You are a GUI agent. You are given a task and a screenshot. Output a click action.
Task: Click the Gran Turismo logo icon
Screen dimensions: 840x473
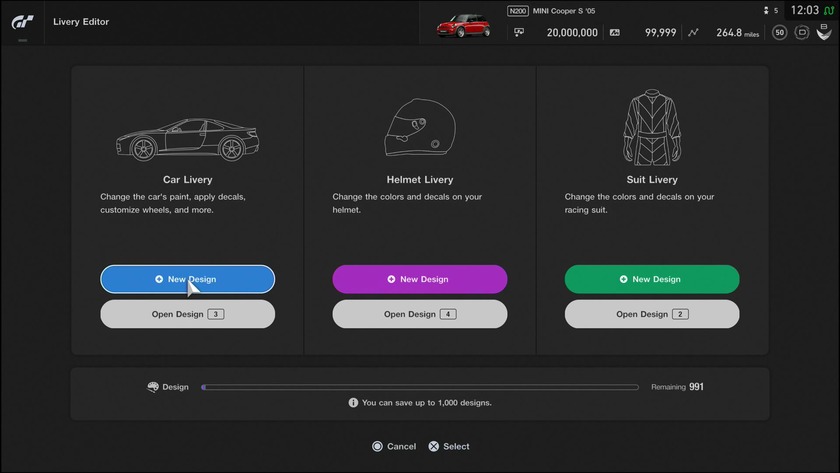pyautogui.click(x=22, y=21)
